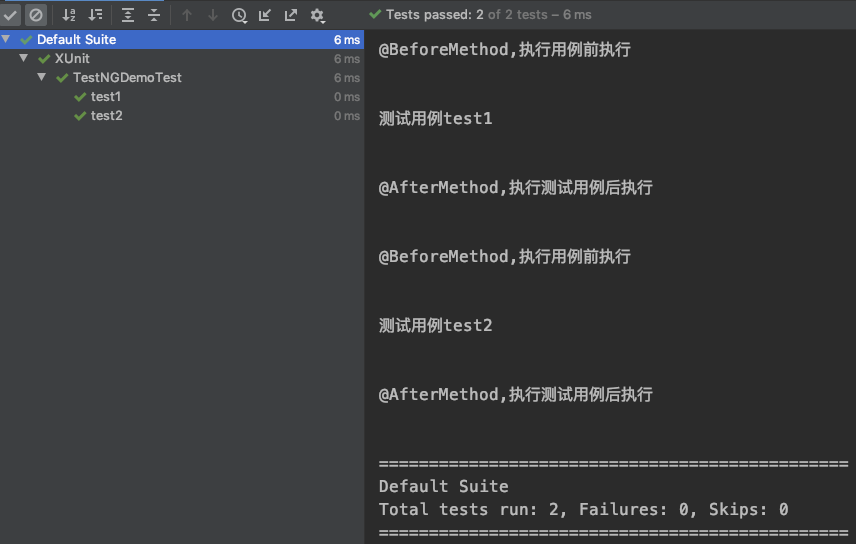The width and height of the screenshot is (856, 544).
Task: Click the Default Suite console text
Action: click(444, 486)
